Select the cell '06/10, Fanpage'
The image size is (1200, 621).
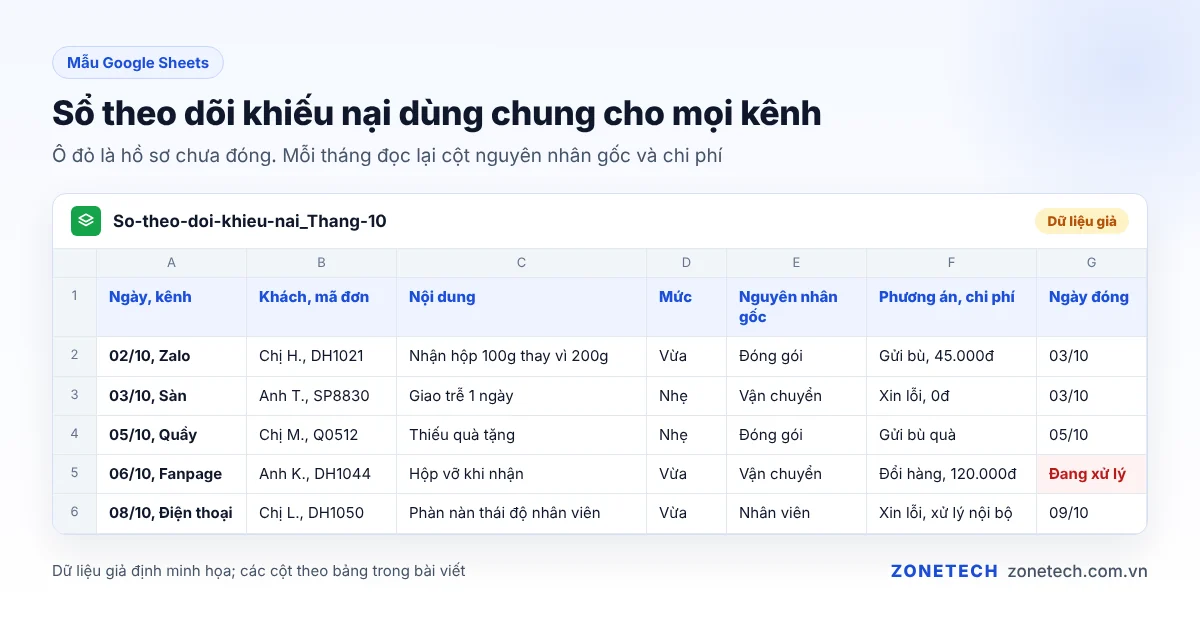click(x=172, y=473)
